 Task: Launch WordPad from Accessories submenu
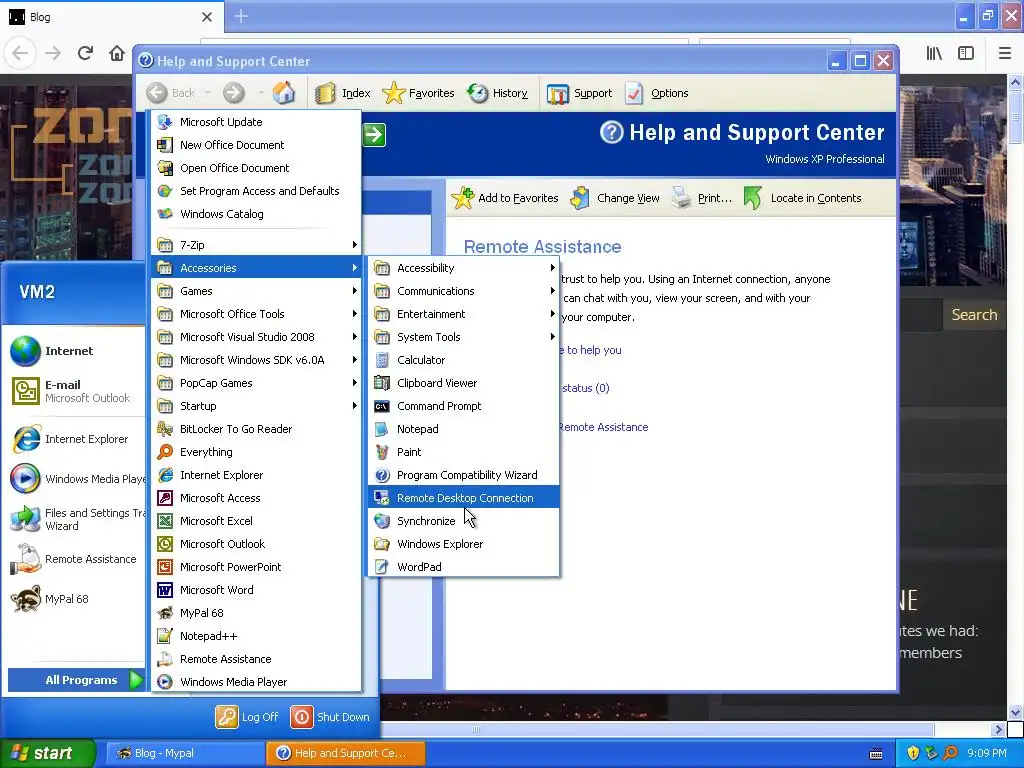464,567
